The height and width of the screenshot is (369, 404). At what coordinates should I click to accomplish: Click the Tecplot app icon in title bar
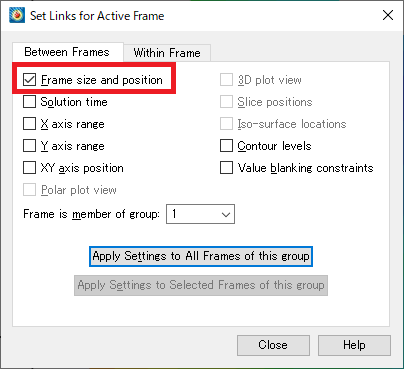pyautogui.click(x=17, y=15)
